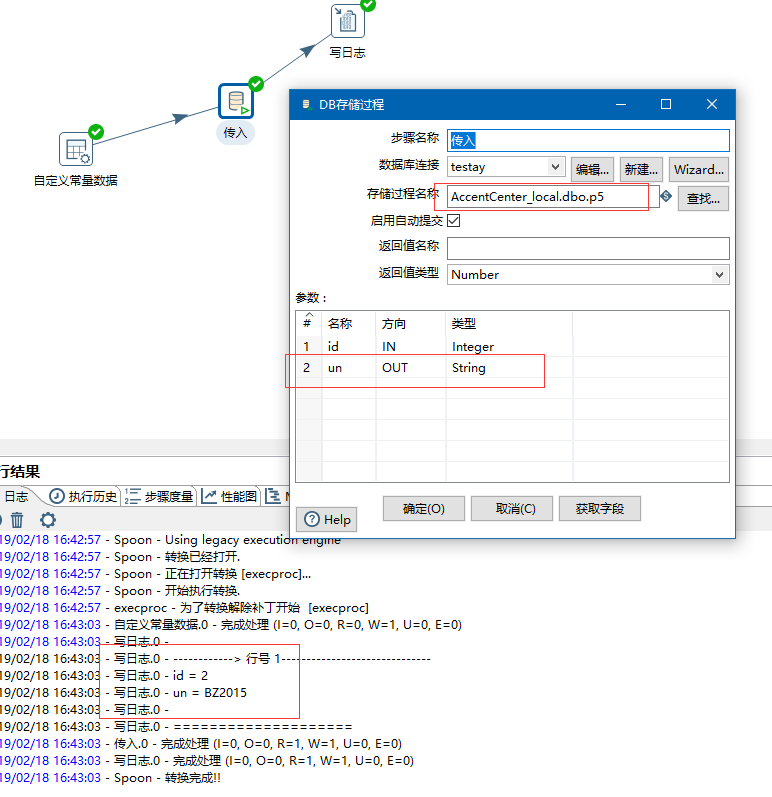Click the 类型 column header
This screenshot has width=772, height=797.
tap(509, 323)
